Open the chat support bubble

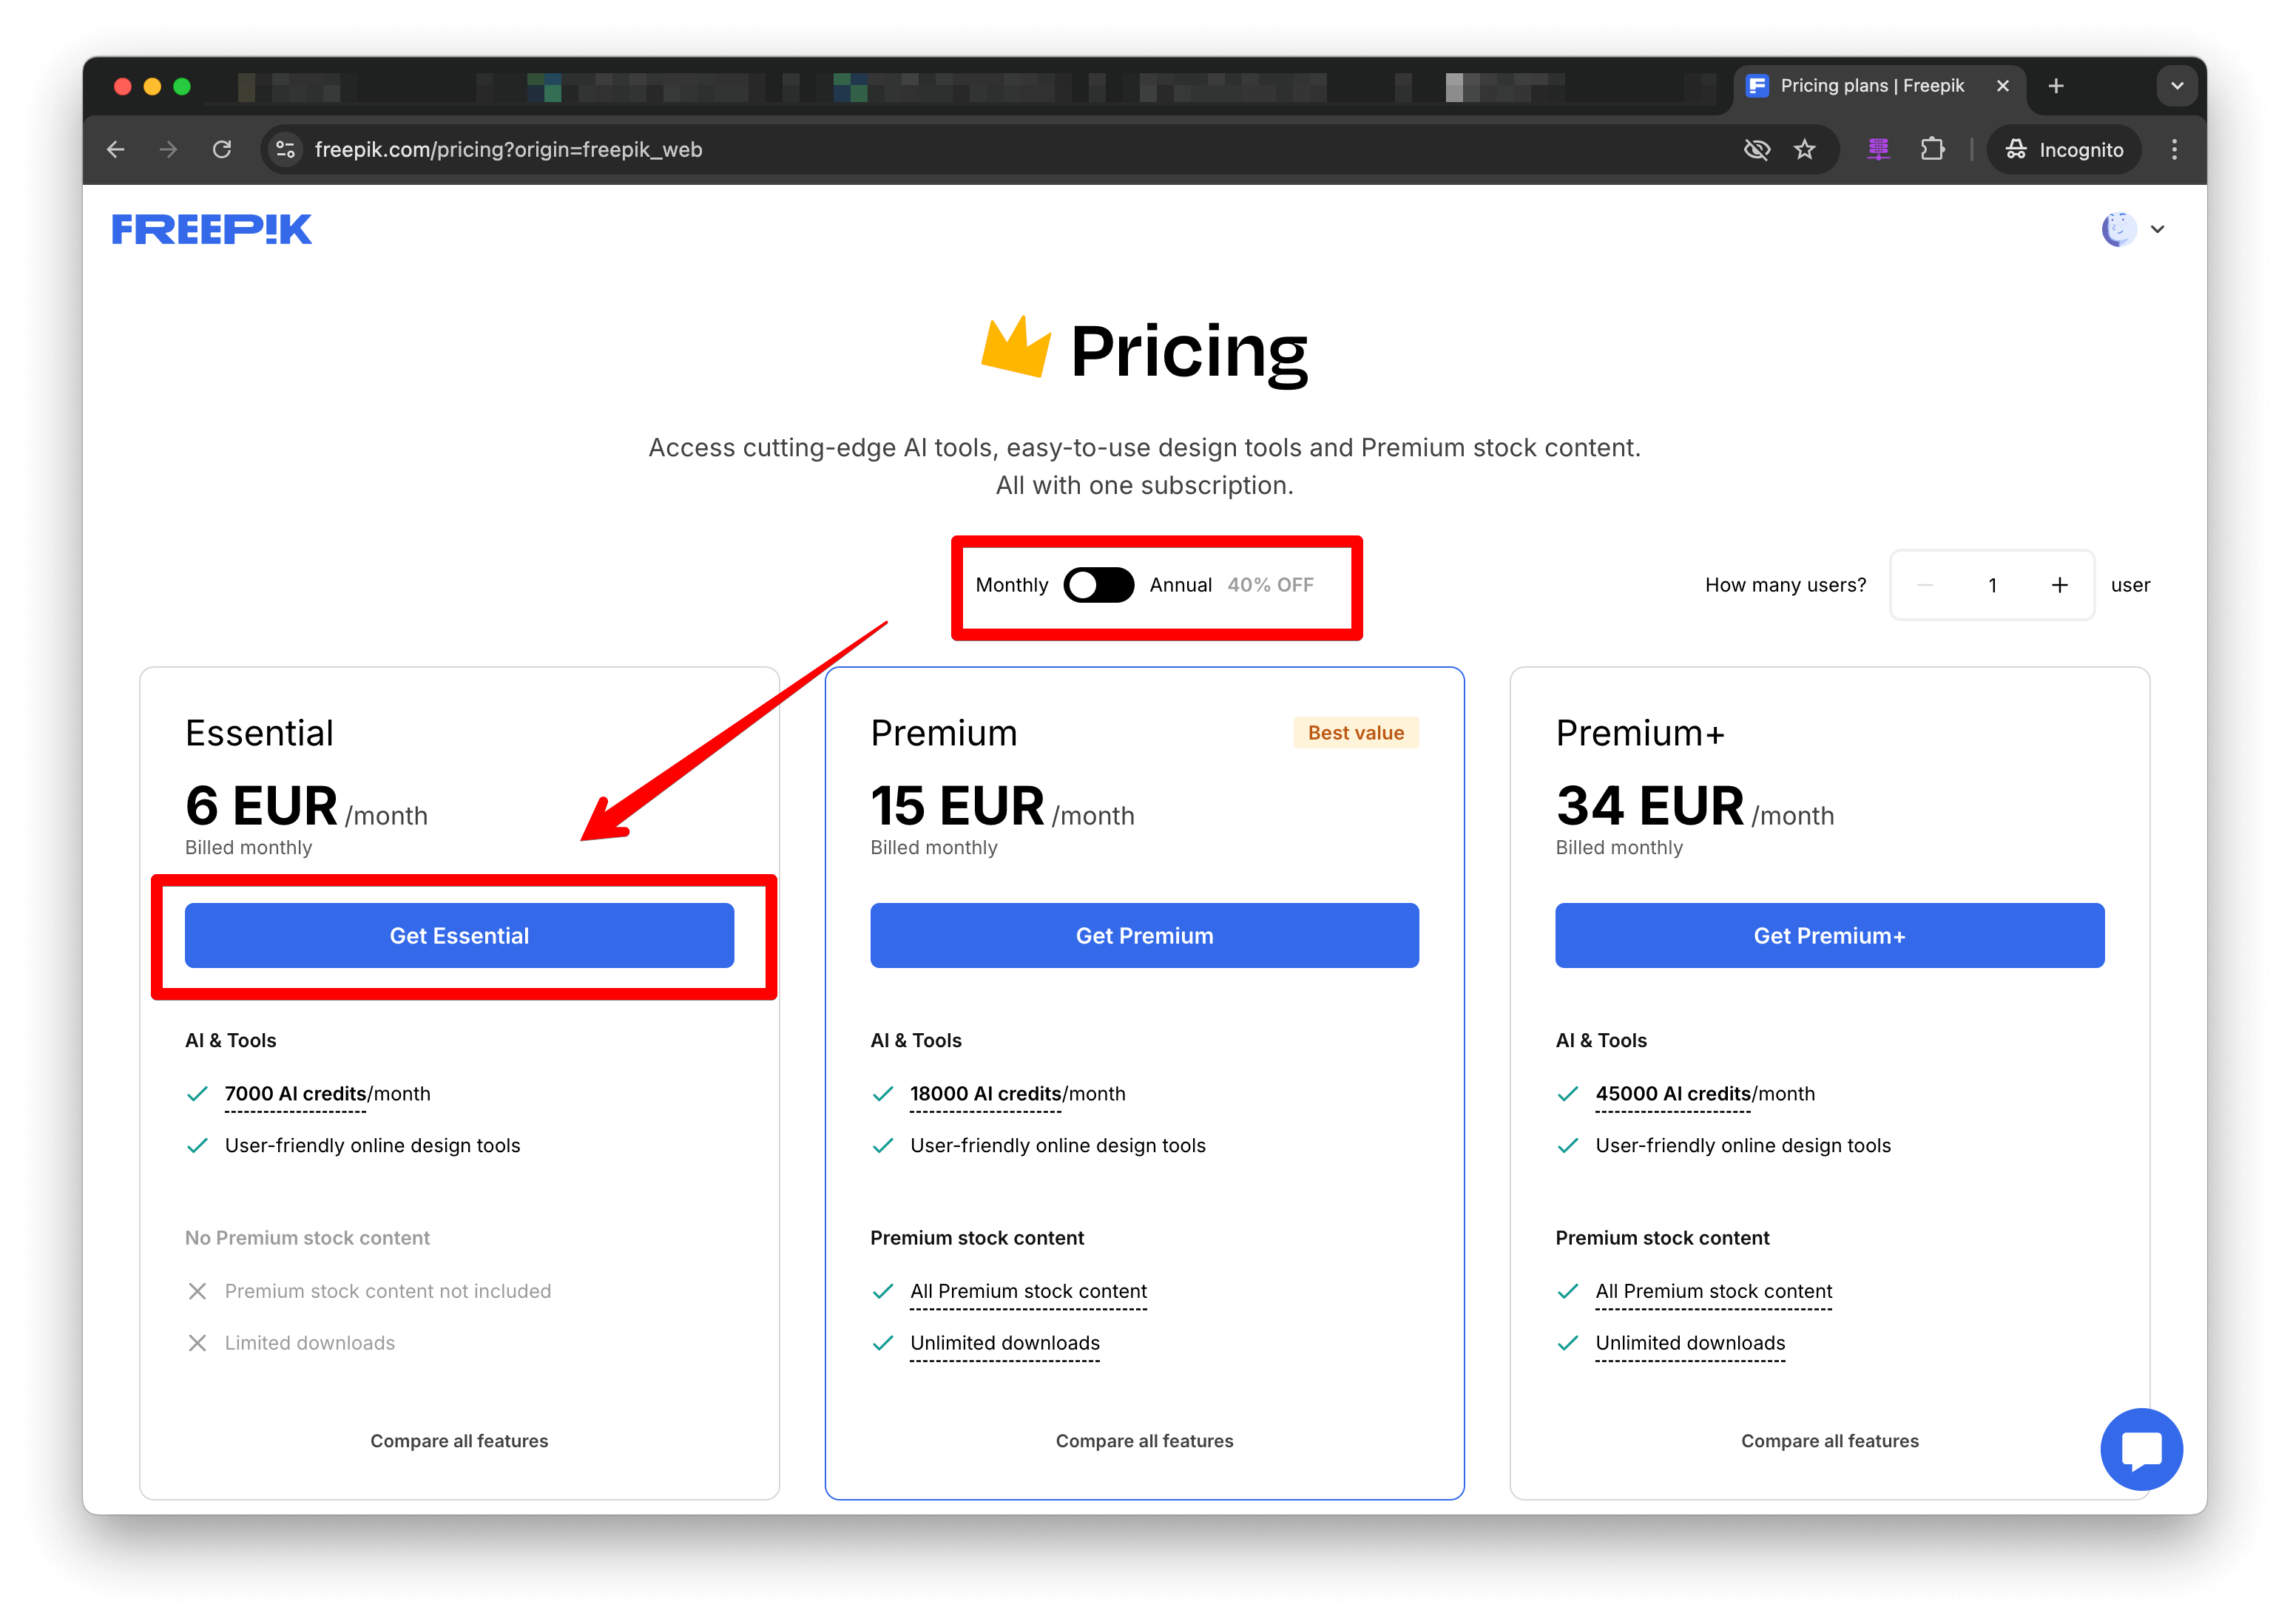(2141, 1448)
